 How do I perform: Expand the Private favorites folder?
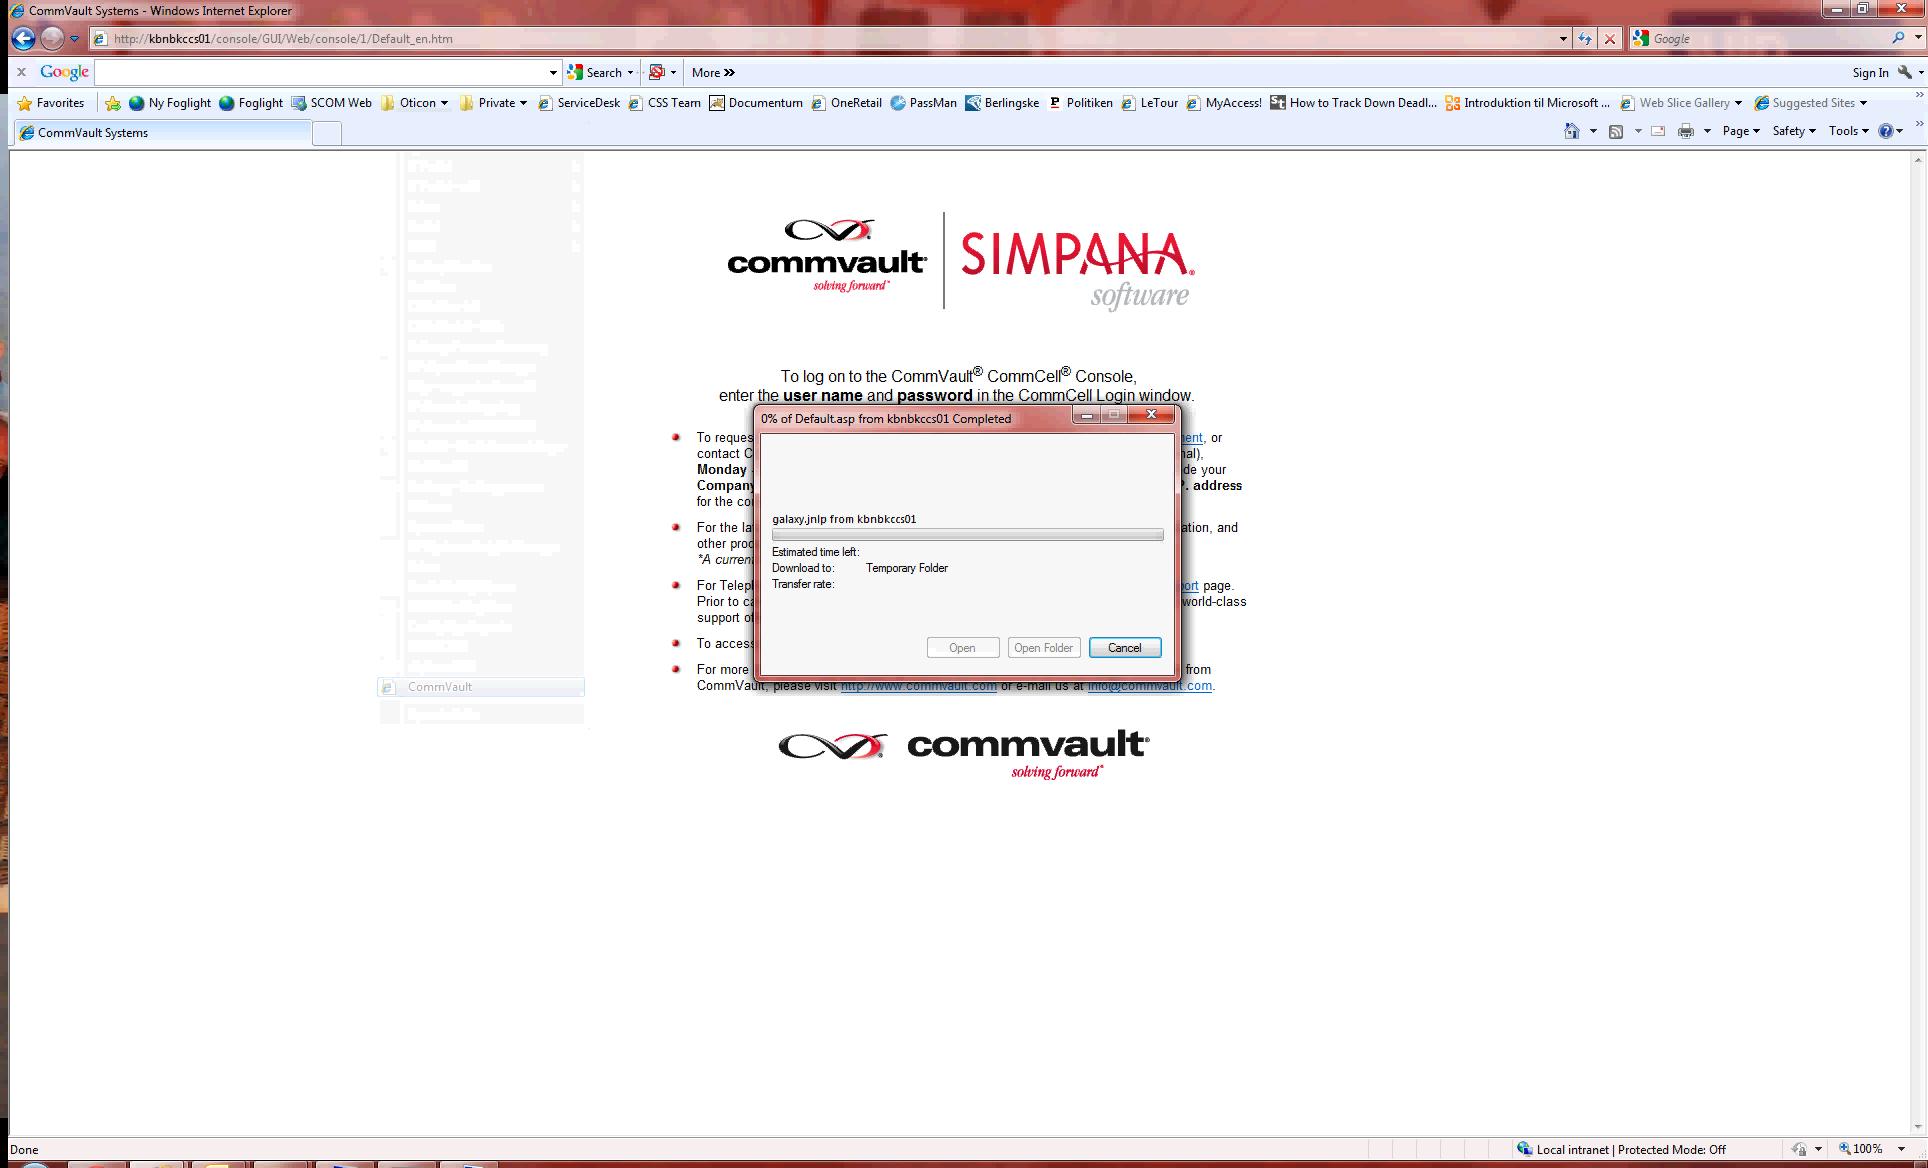(x=493, y=103)
